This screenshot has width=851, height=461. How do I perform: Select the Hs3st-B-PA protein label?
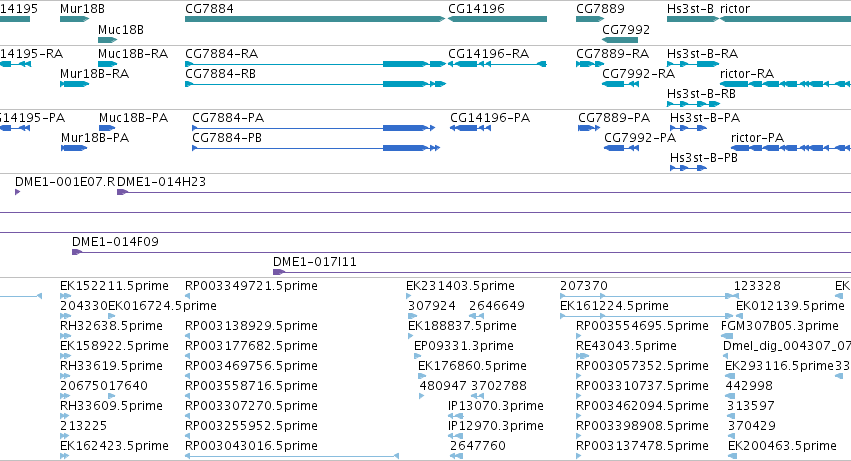pyautogui.click(x=705, y=118)
